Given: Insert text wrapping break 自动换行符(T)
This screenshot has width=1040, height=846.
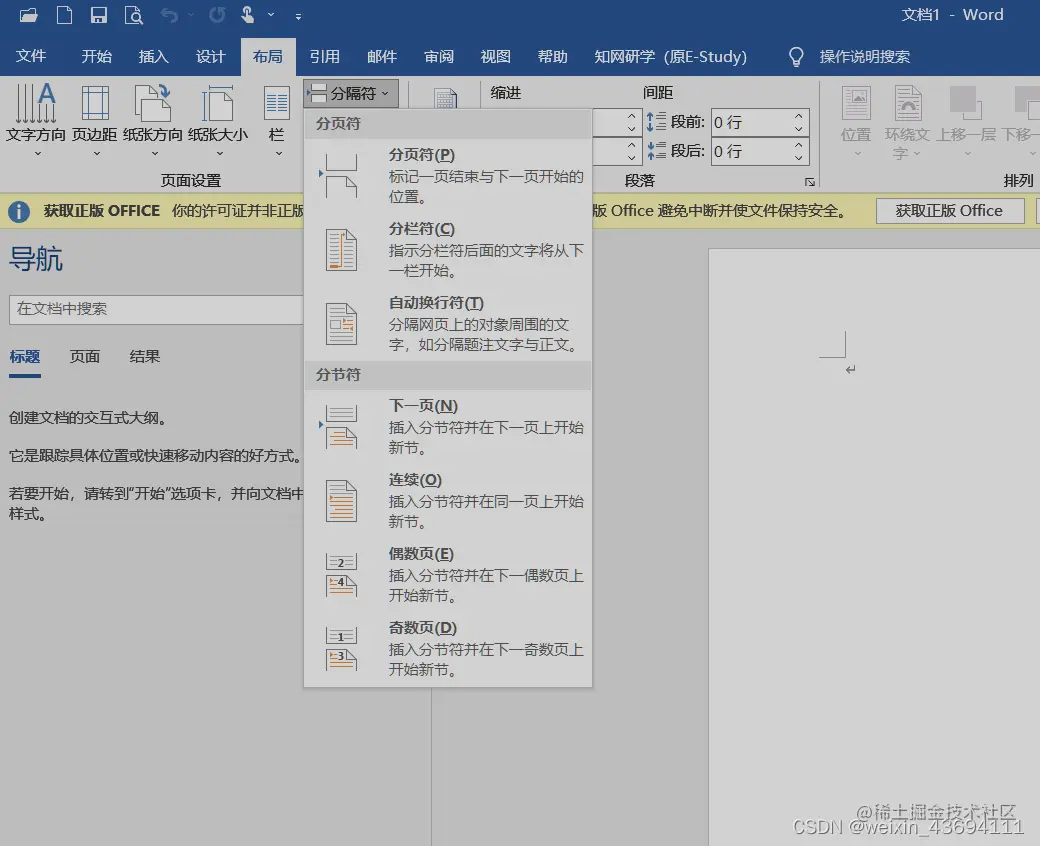Looking at the screenshot, I should click(448, 324).
